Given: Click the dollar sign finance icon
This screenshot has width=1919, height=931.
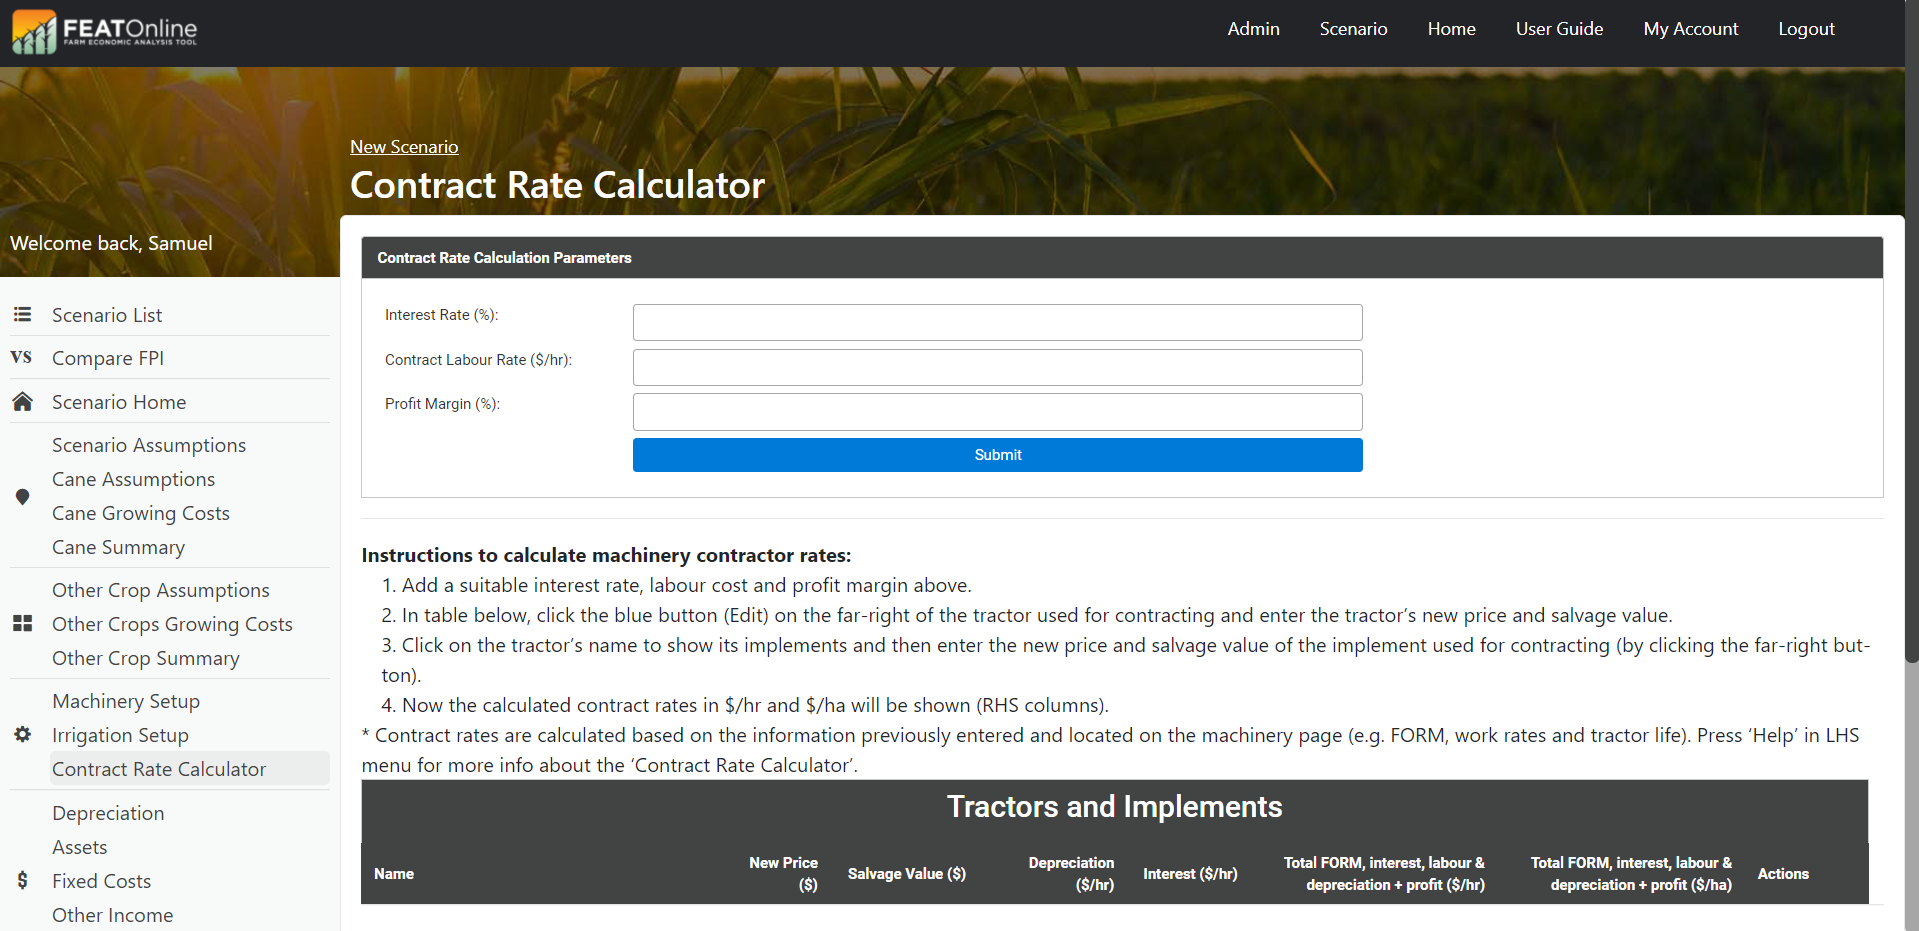Looking at the screenshot, I should pyautogui.click(x=22, y=881).
